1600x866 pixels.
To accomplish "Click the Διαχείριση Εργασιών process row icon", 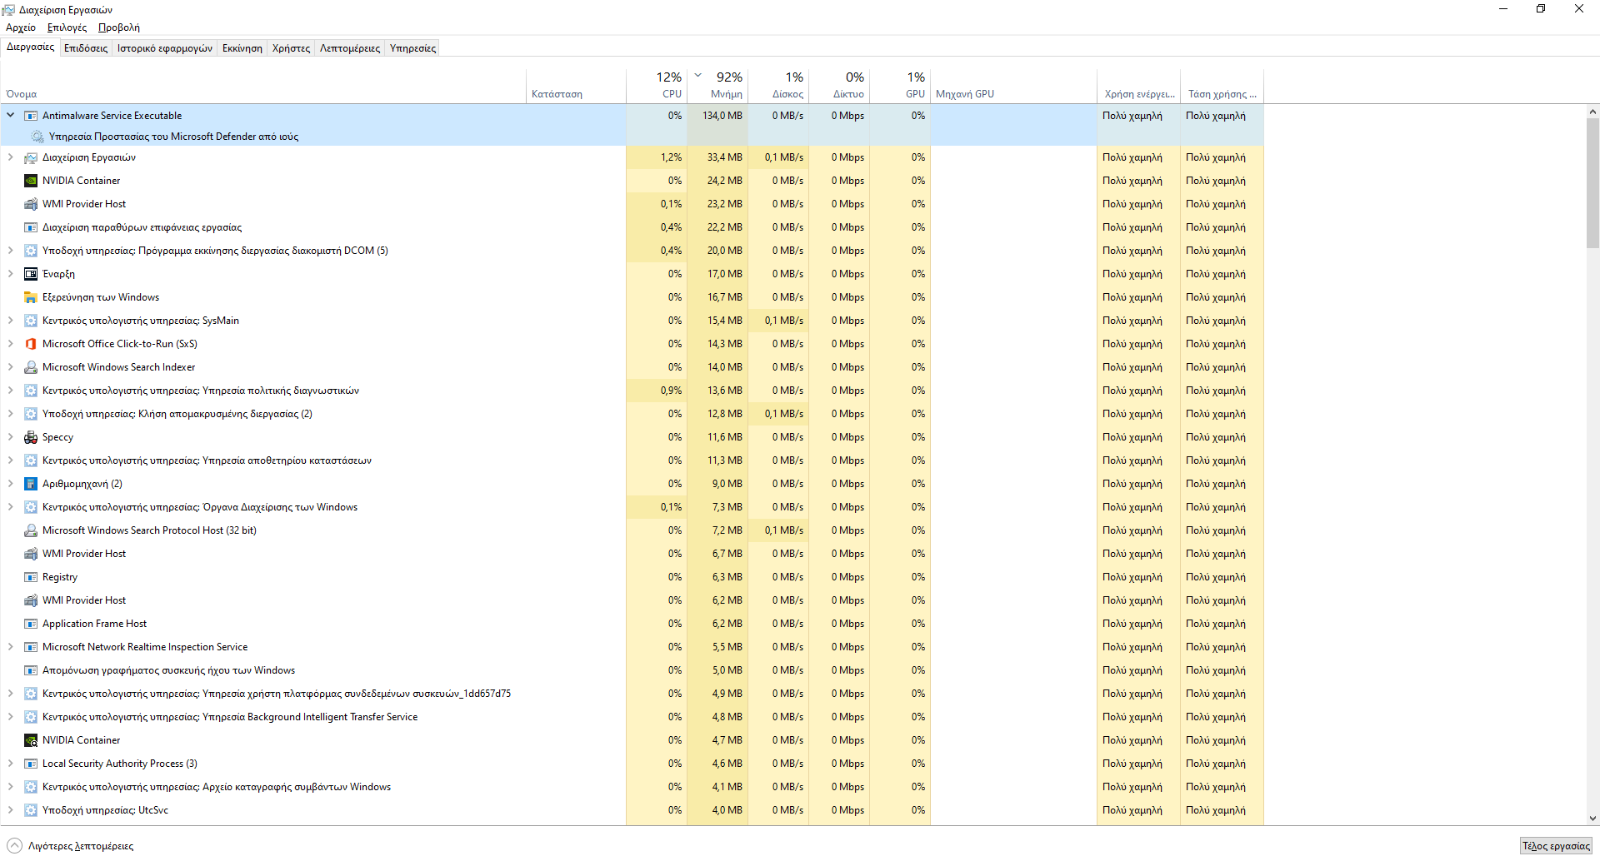I will (x=31, y=158).
